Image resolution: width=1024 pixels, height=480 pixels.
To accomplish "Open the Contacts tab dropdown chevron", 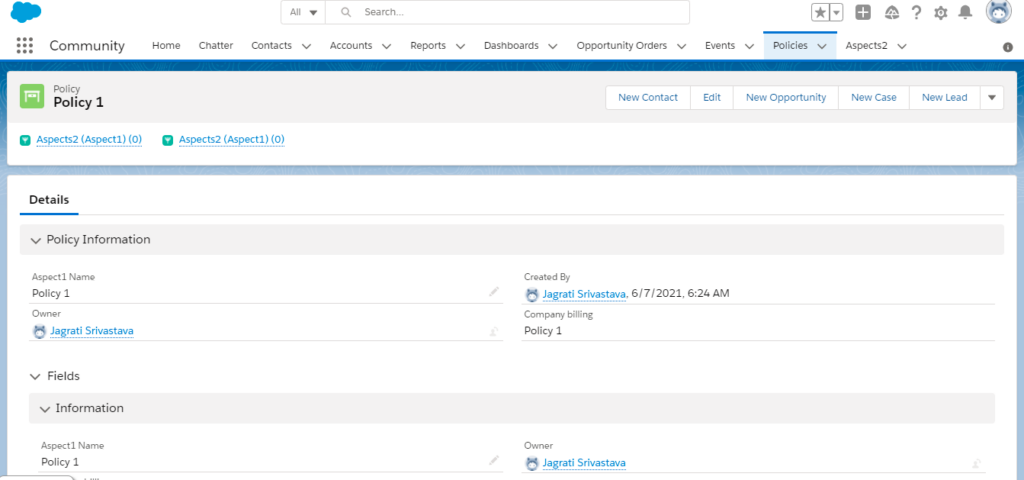I will [306, 46].
